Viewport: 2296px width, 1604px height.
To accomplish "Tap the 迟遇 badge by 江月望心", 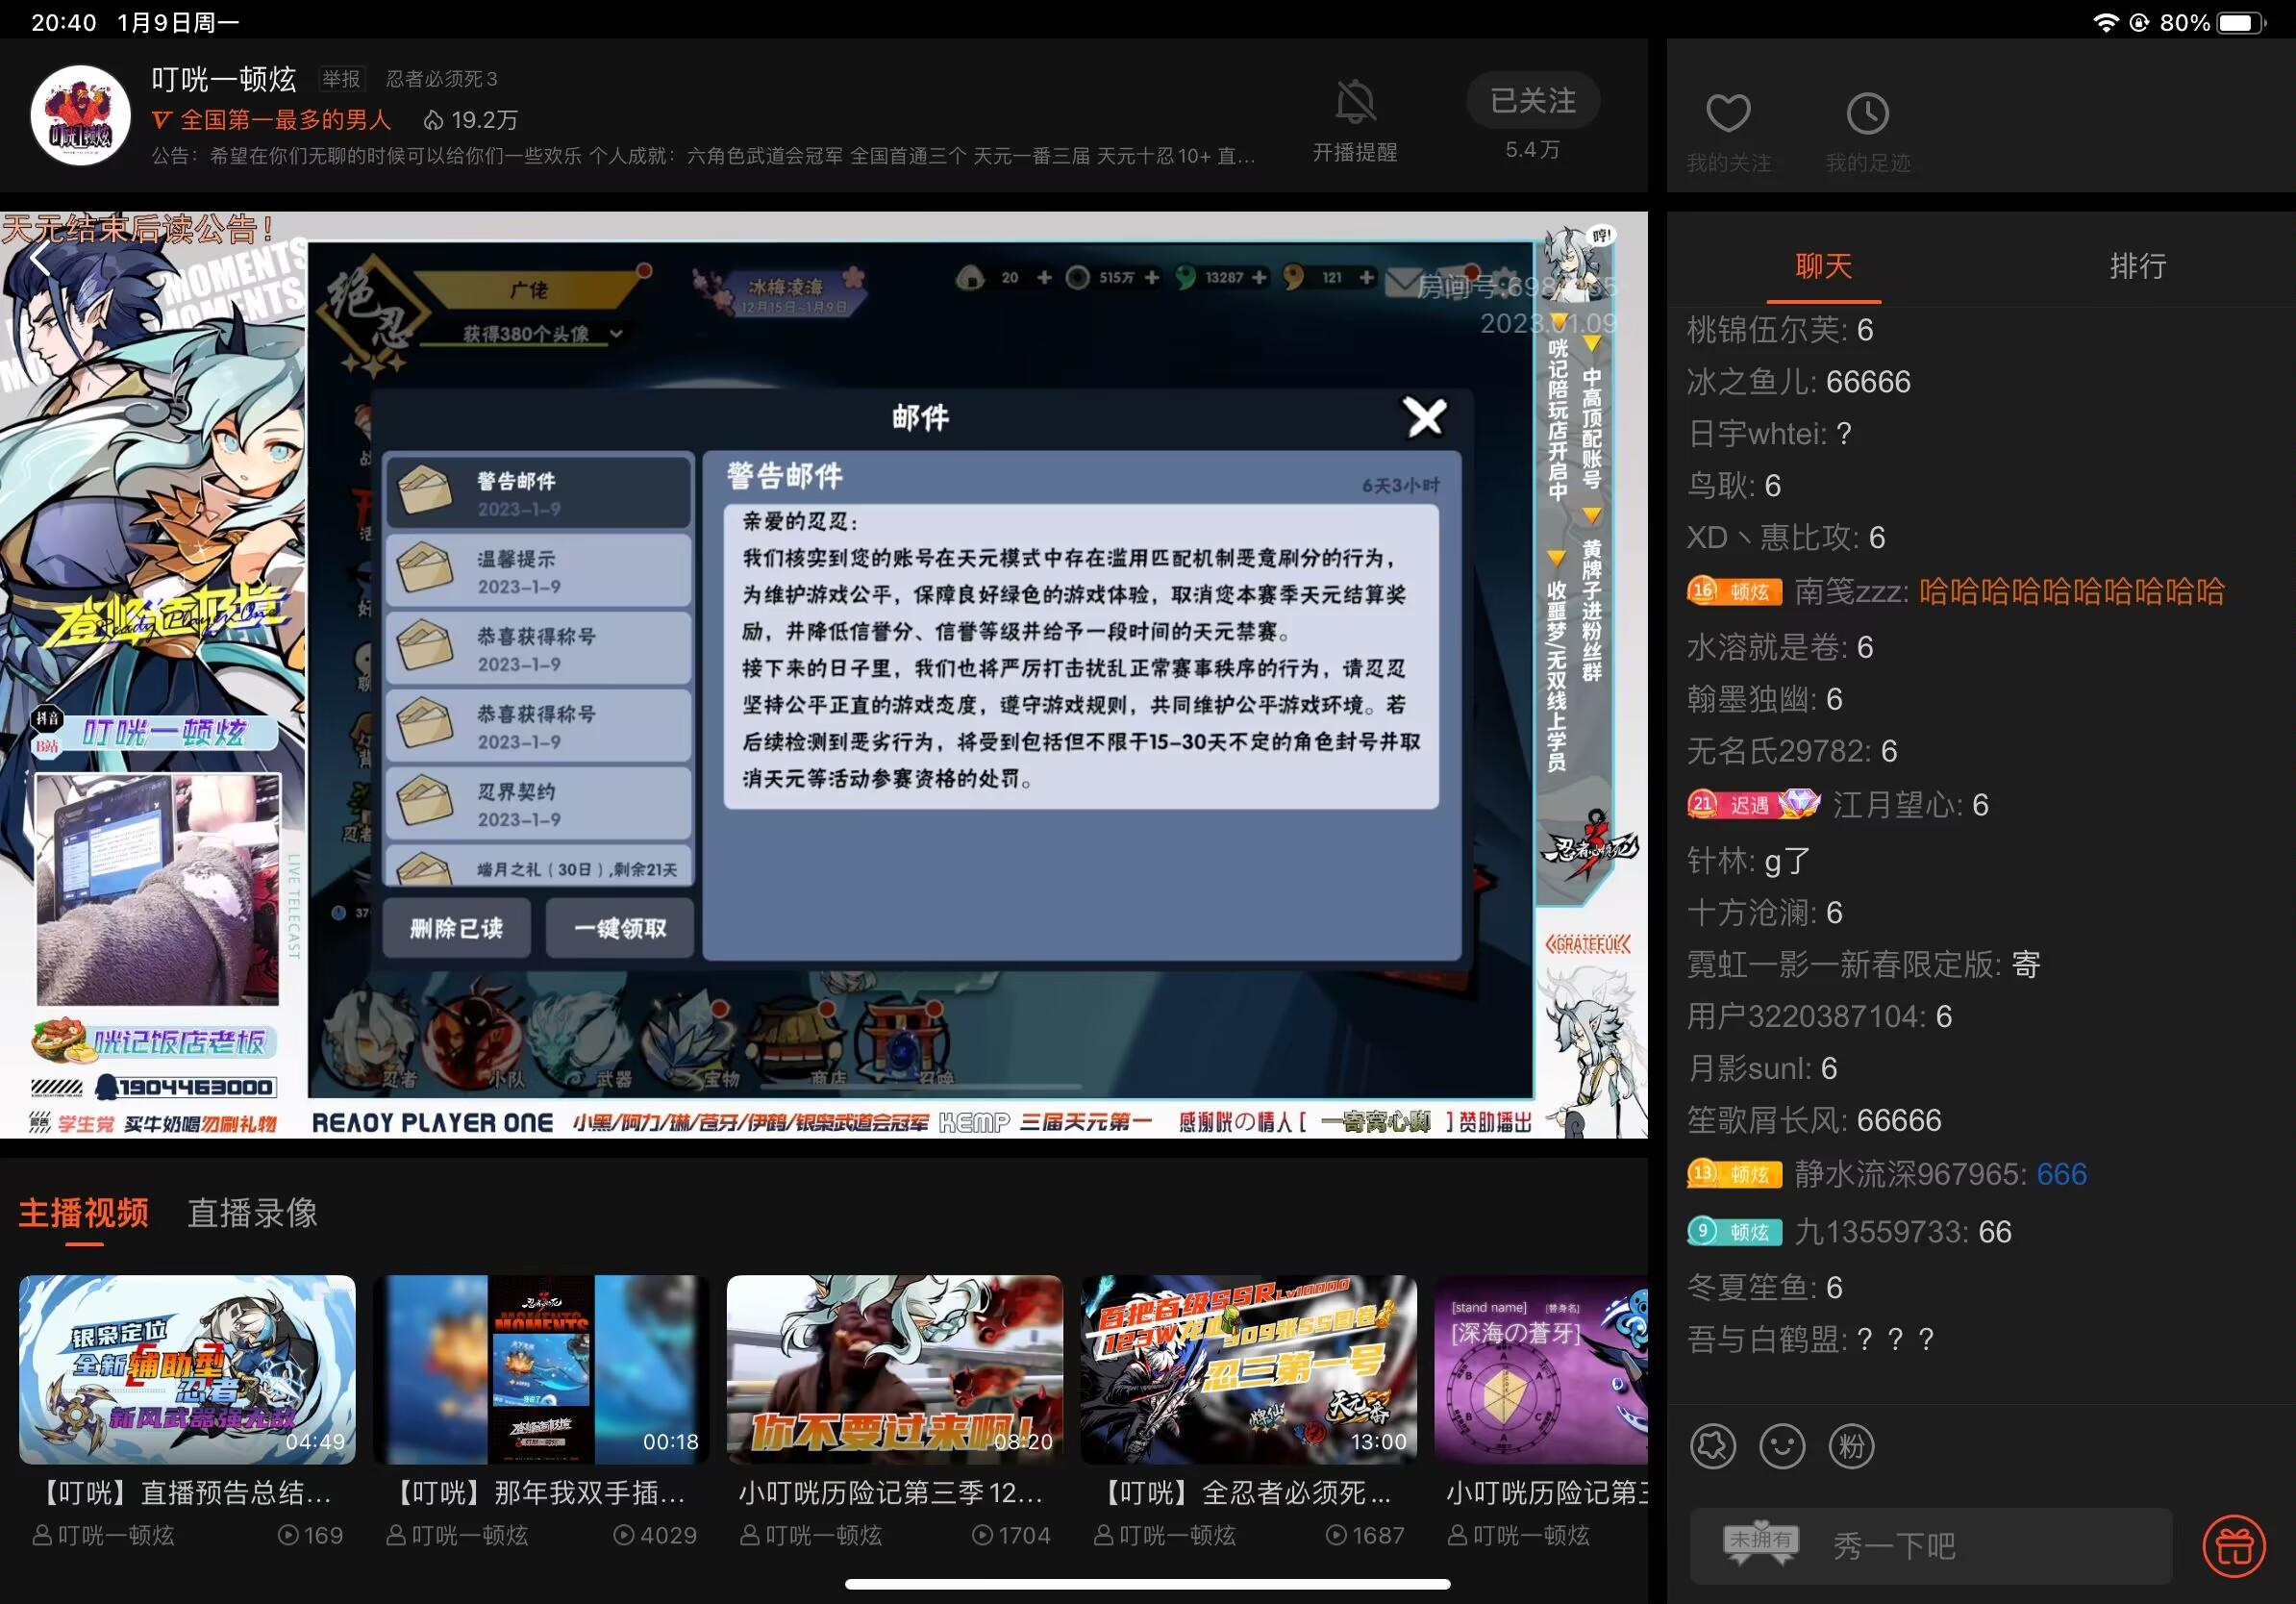I will (1752, 805).
